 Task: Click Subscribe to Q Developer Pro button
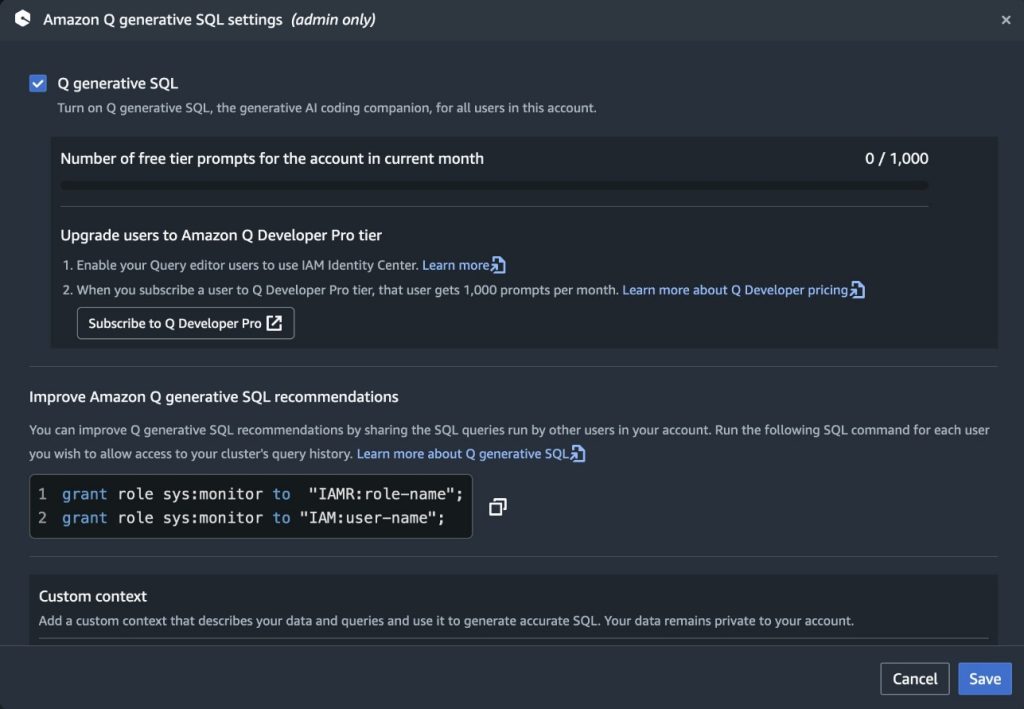[185, 323]
